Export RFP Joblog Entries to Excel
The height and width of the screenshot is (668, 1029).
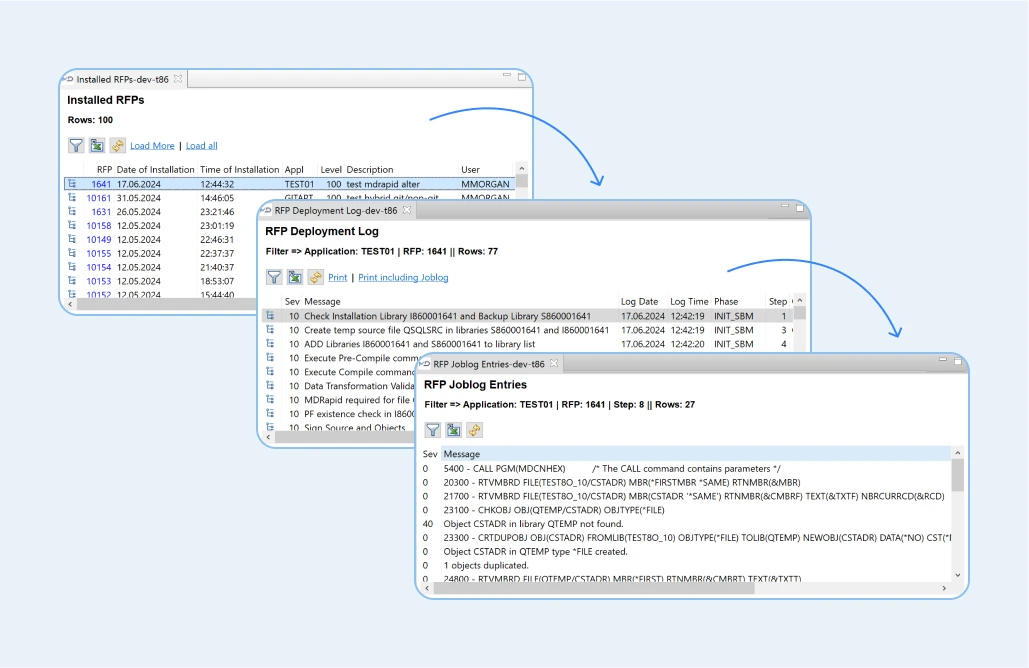454,430
